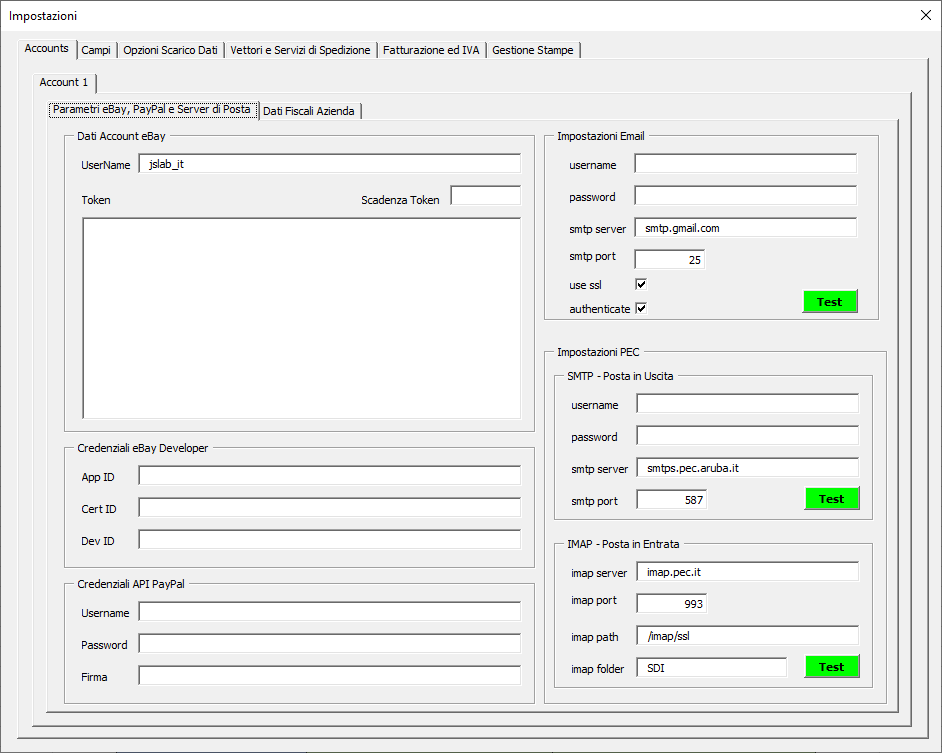Click Impostazioni Email username field

(x=746, y=164)
